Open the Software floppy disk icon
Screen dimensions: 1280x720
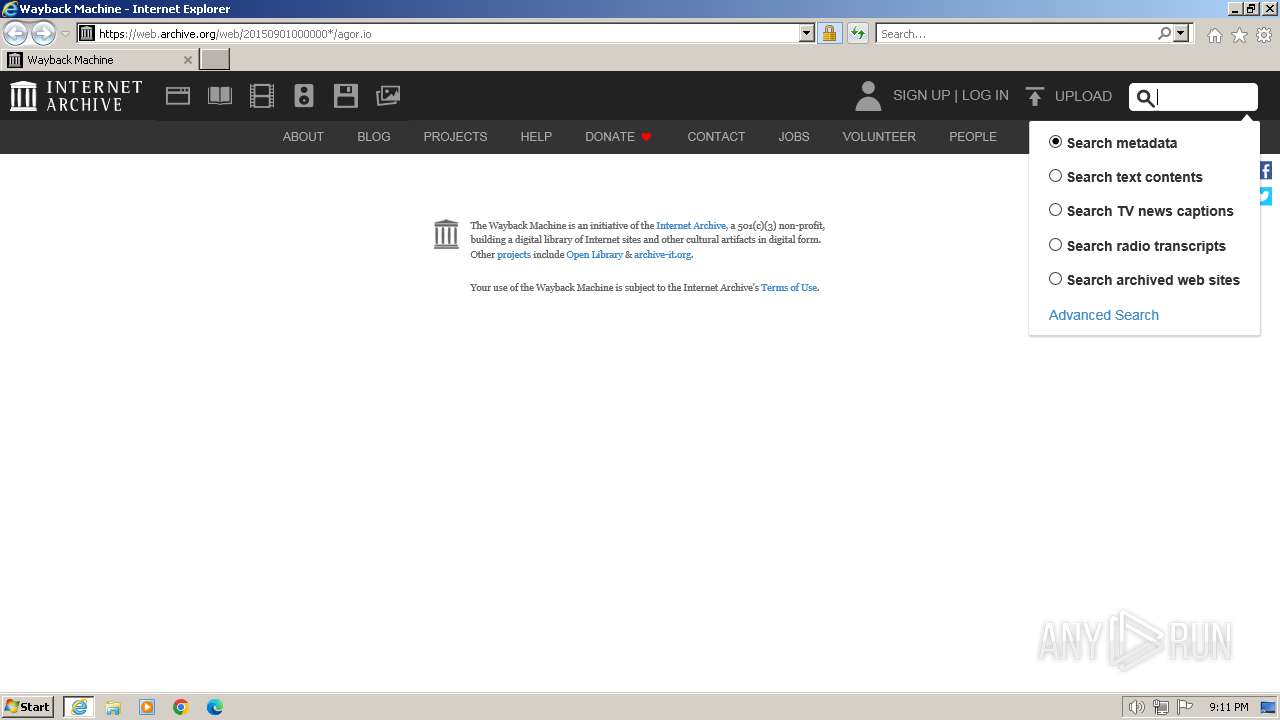[x=346, y=96]
